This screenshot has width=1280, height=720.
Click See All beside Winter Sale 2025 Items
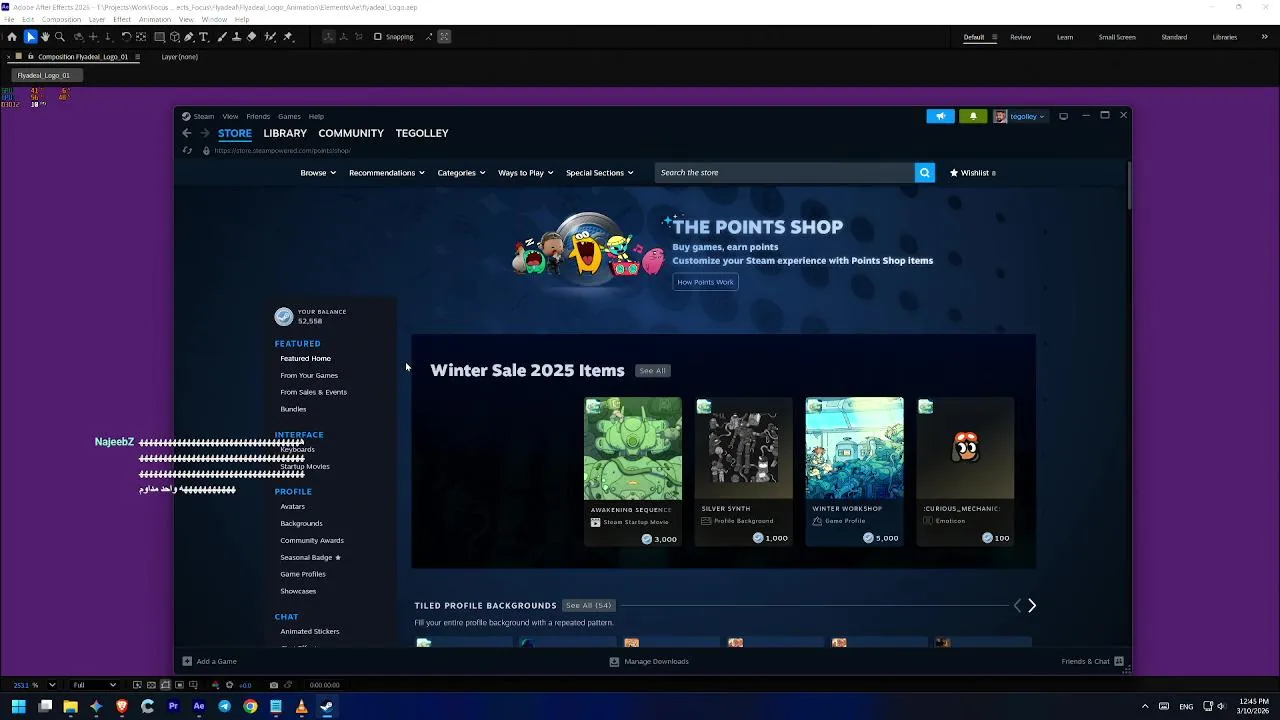point(652,371)
